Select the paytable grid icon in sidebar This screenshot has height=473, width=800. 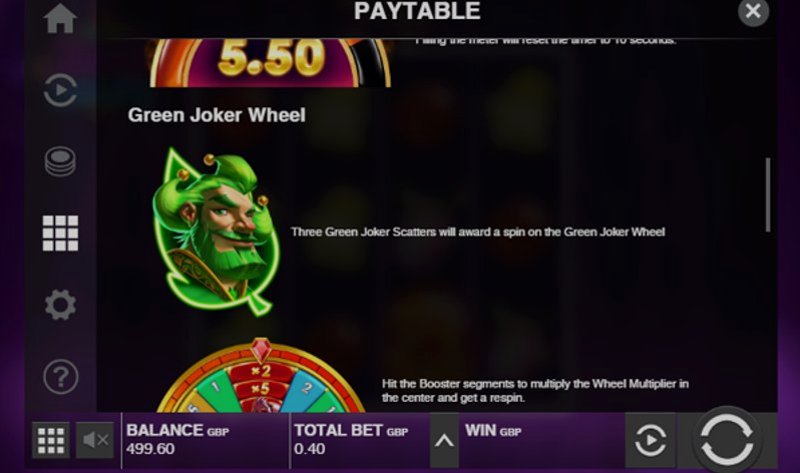[x=60, y=233]
